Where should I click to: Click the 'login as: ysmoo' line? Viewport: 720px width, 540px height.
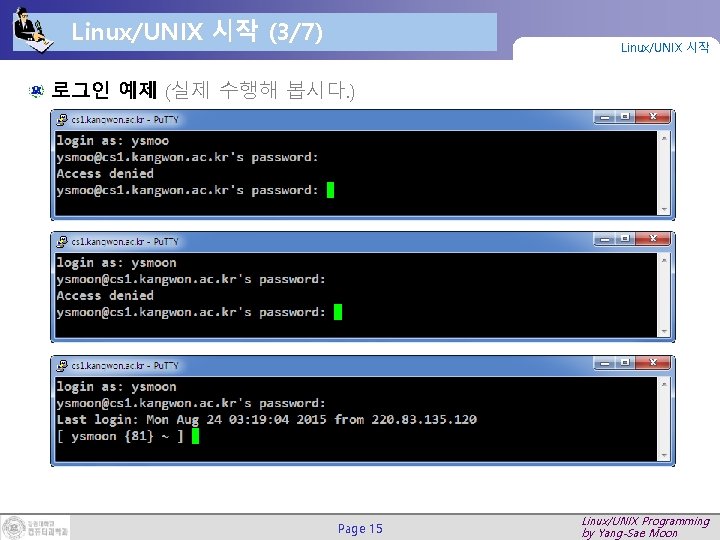pyautogui.click(x=112, y=141)
